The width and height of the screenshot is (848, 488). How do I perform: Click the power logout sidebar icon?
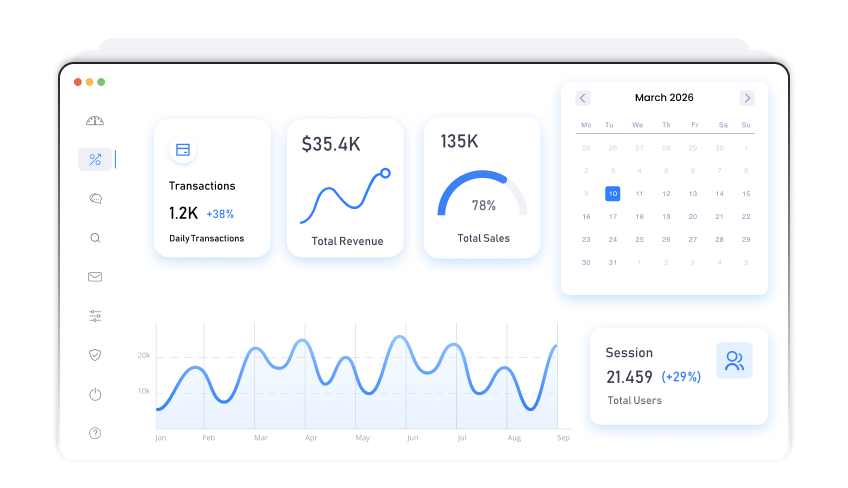[95, 394]
